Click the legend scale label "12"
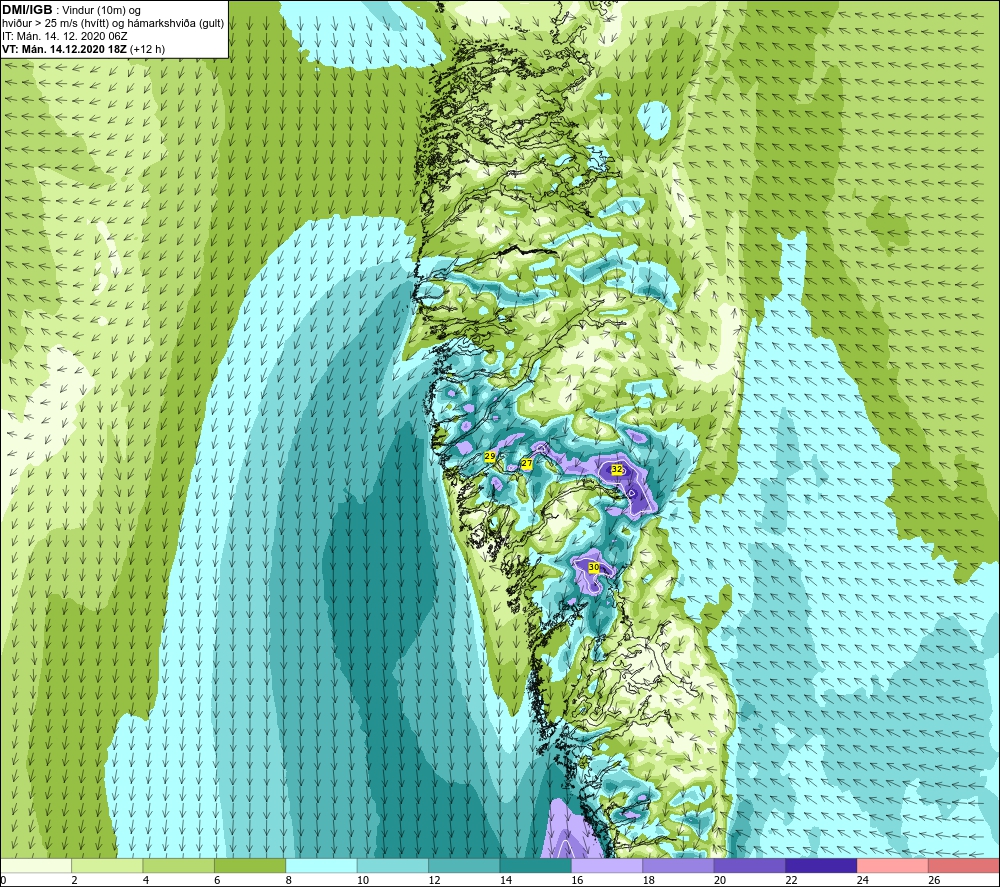The image size is (1000, 887). point(434,880)
